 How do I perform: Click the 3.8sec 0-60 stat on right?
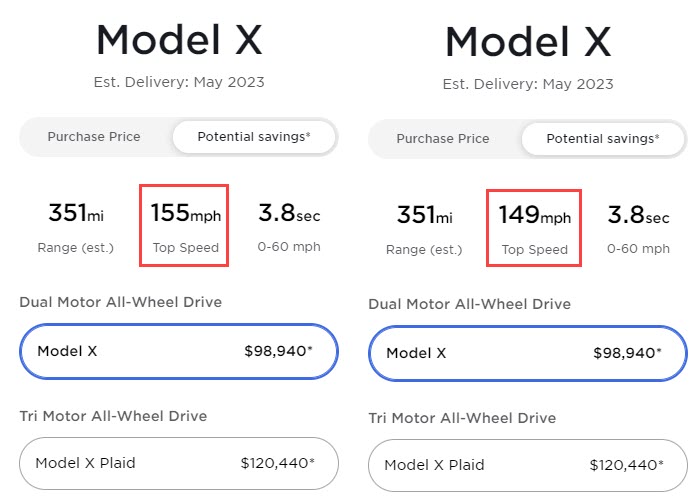click(x=639, y=227)
